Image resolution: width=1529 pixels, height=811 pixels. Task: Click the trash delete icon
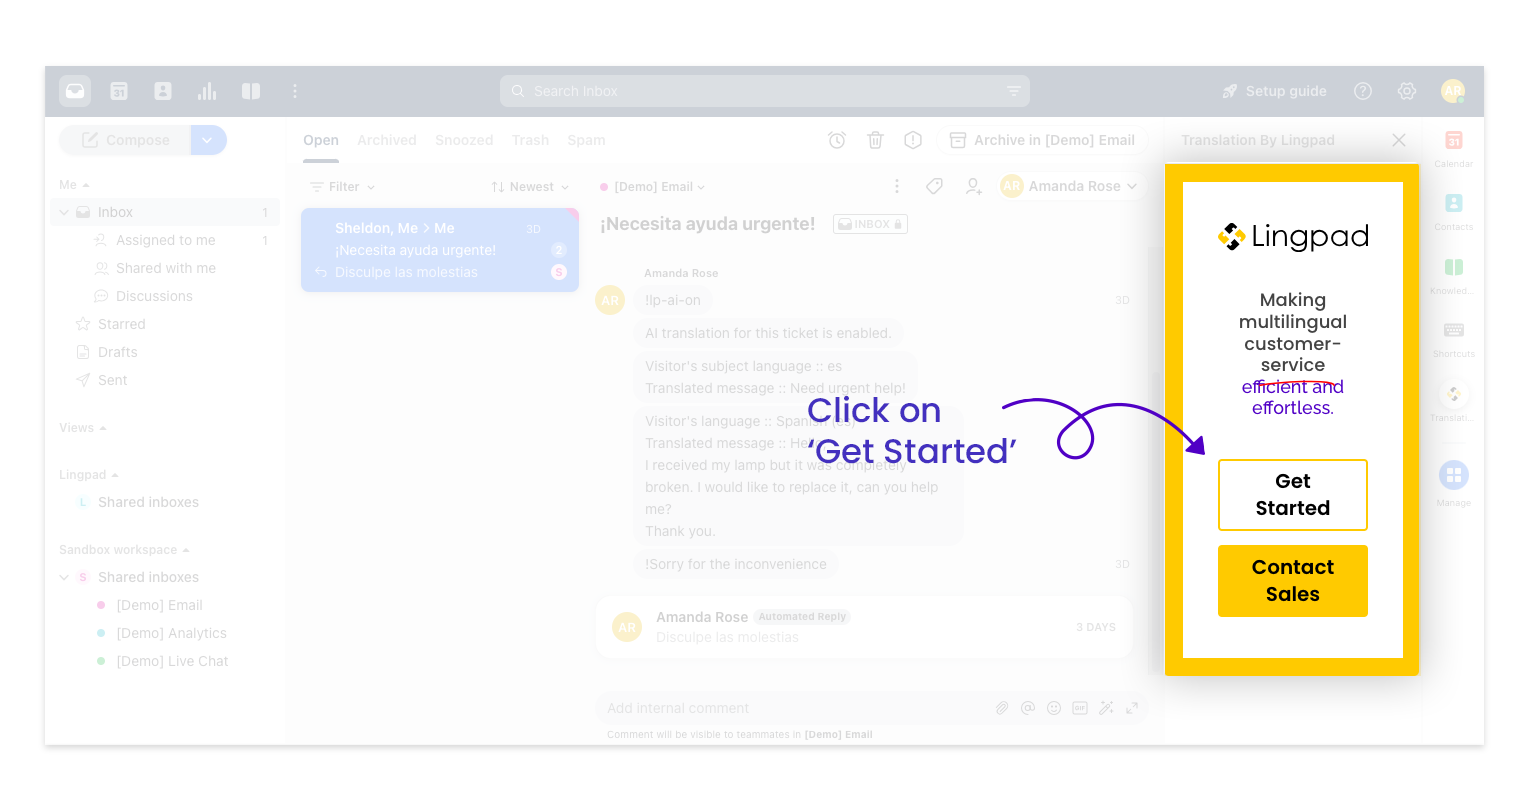[875, 140]
